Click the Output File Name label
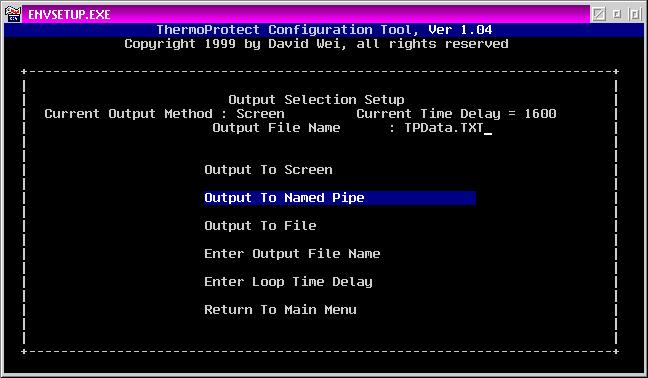This screenshot has width=648, height=378. (276, 128)
